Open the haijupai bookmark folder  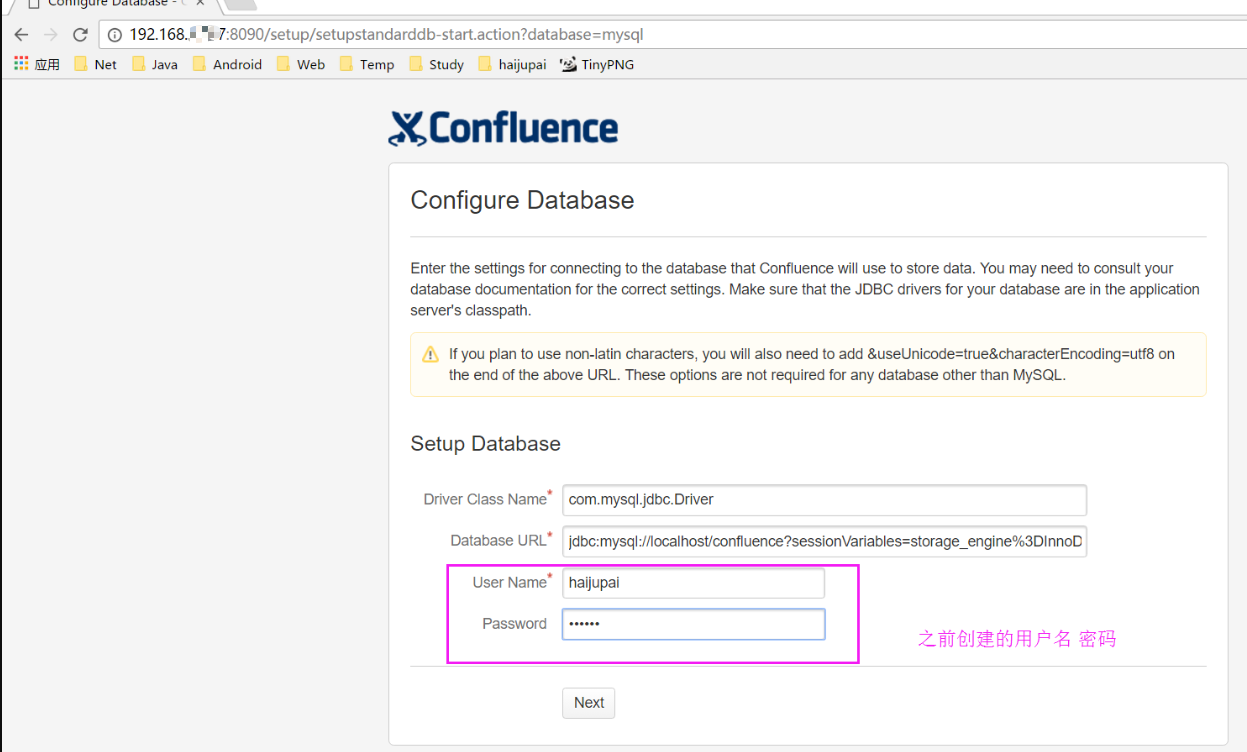click(x=512, y=64)
